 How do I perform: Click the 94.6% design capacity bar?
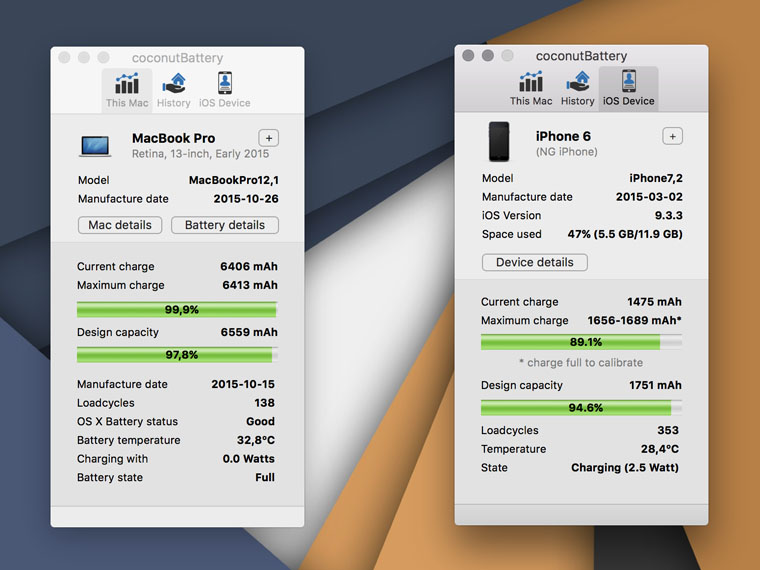[x=581, y=408]
